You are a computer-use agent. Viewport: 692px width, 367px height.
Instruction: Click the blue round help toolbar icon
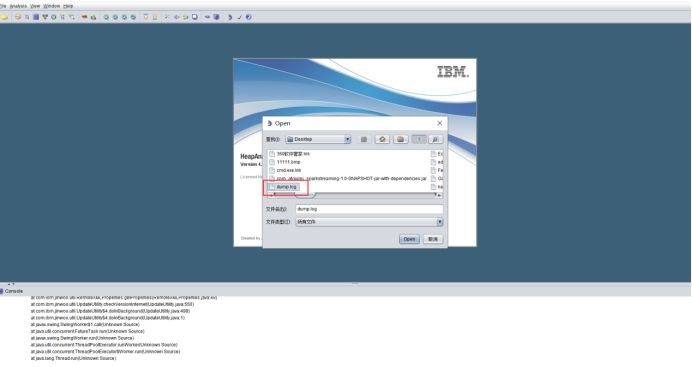click(248, 17)
